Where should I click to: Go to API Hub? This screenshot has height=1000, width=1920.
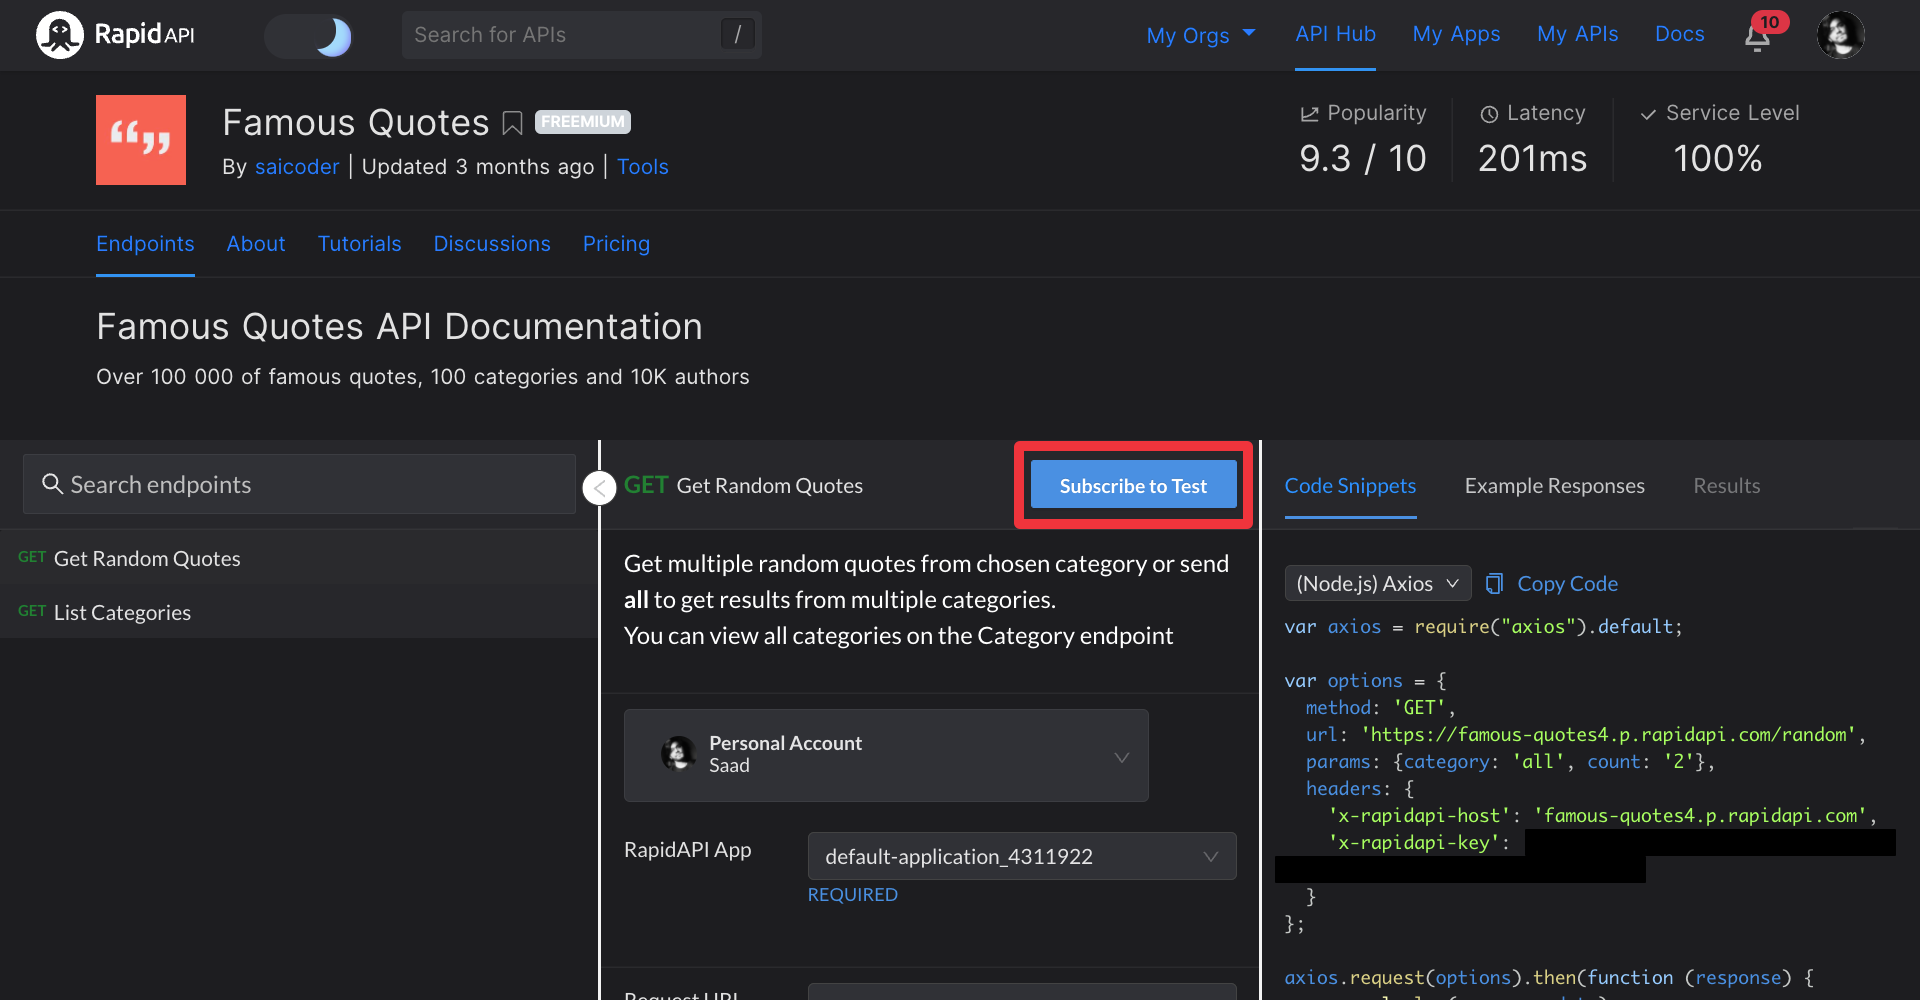click(1335, 34)
